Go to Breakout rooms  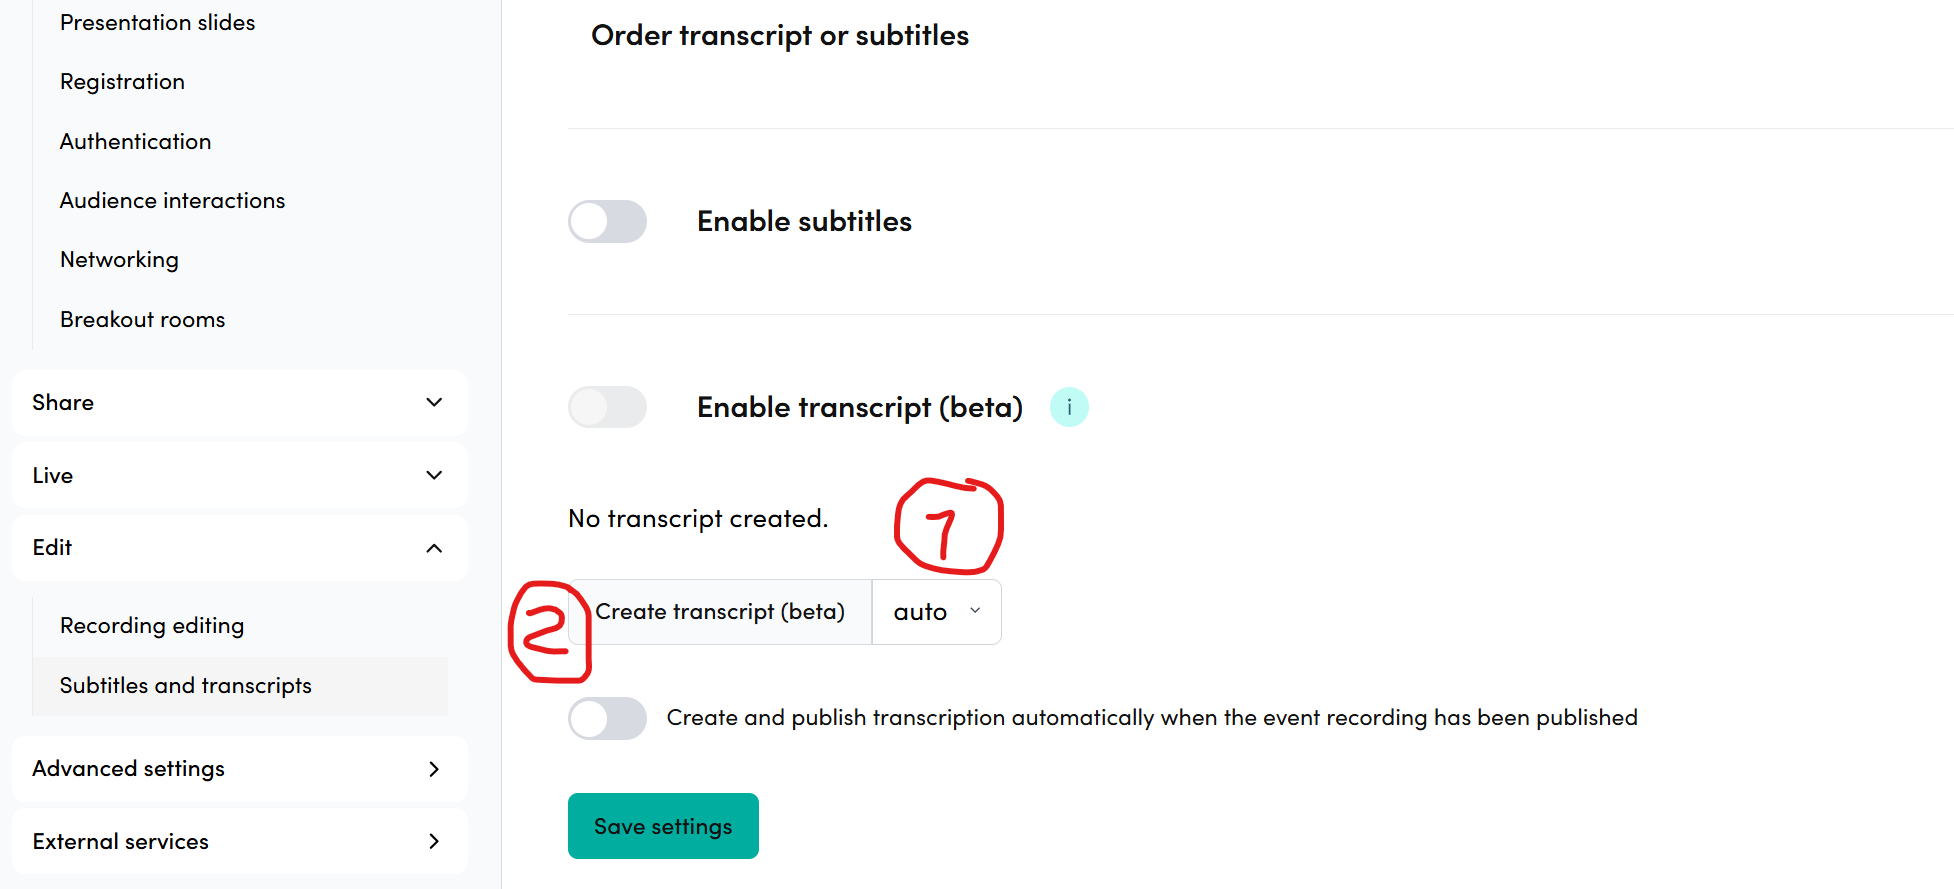click(x=143, y=320)
